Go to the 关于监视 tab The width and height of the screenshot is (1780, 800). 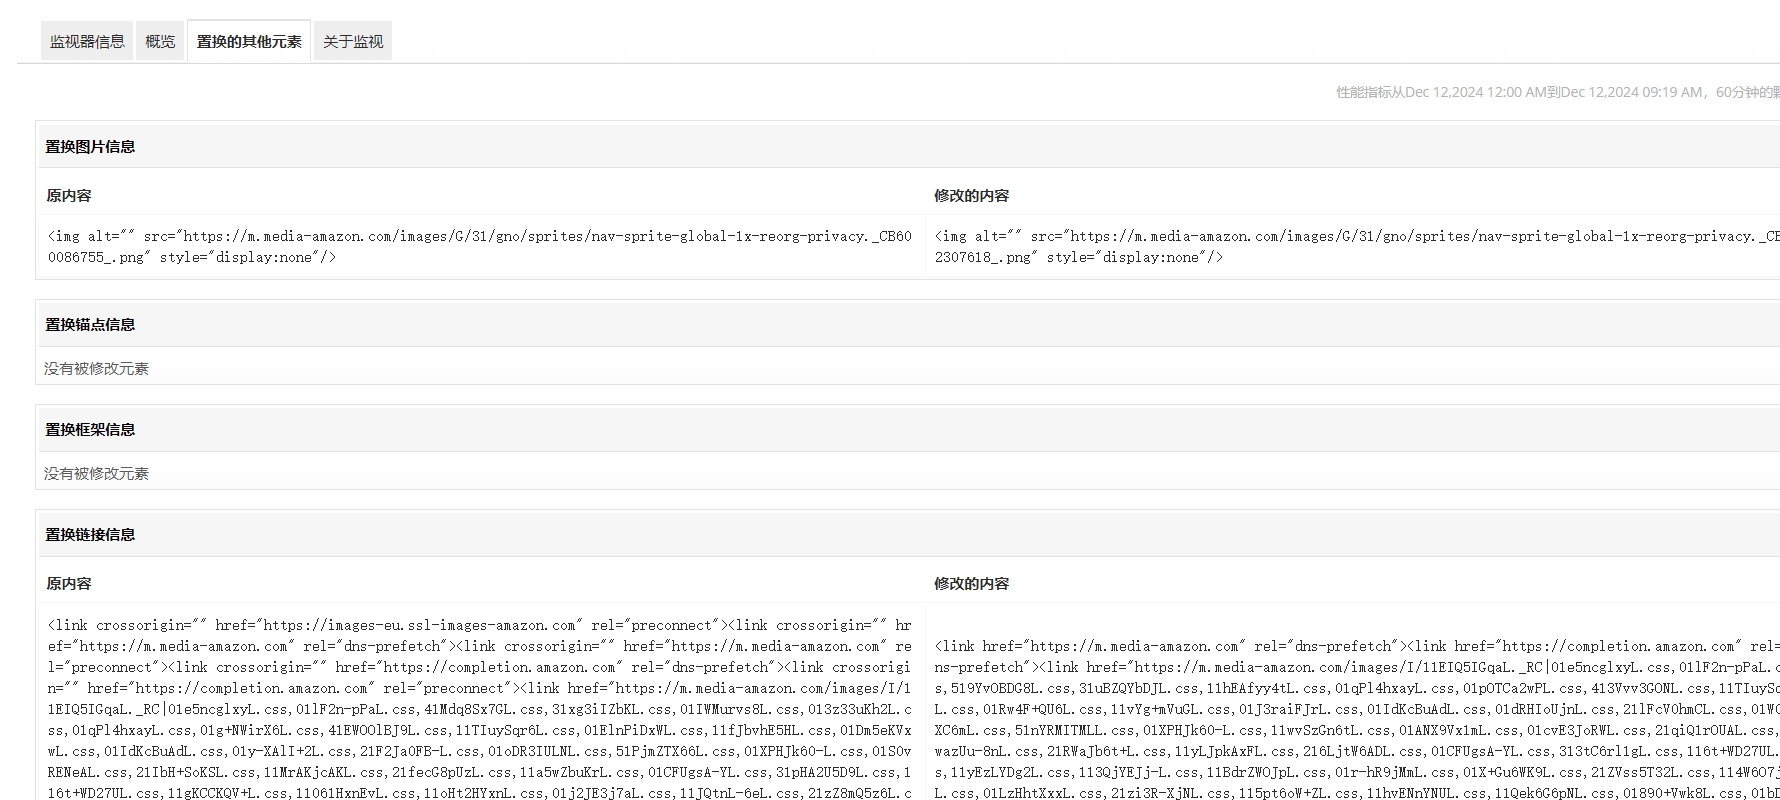tap(353, 41)
